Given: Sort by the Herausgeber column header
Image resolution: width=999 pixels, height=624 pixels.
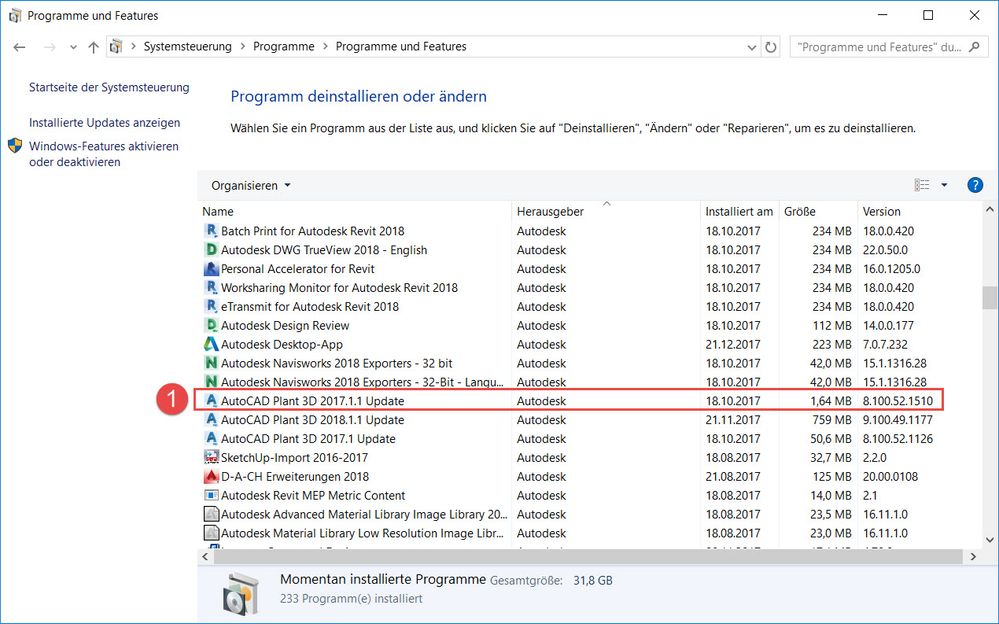Looking at the screenshot, I should click(x=550, y=212).
